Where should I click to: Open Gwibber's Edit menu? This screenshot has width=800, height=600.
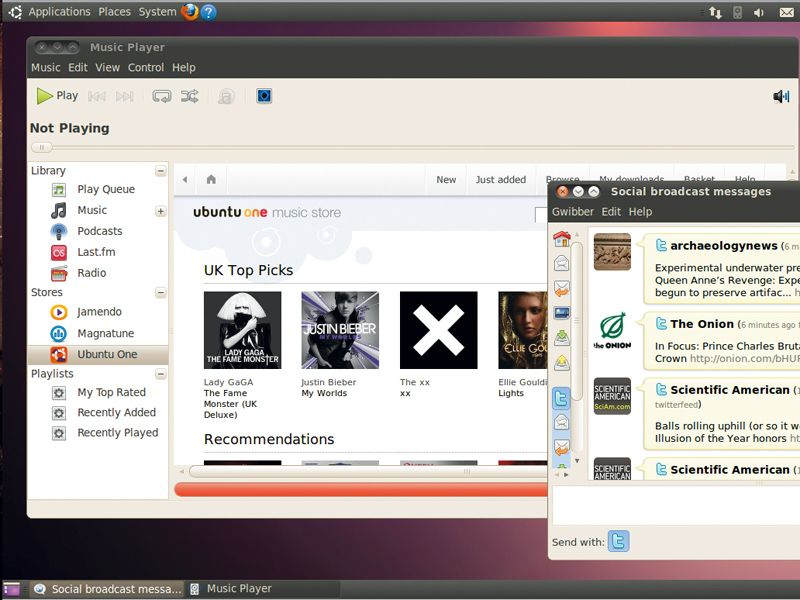point(611,212)
